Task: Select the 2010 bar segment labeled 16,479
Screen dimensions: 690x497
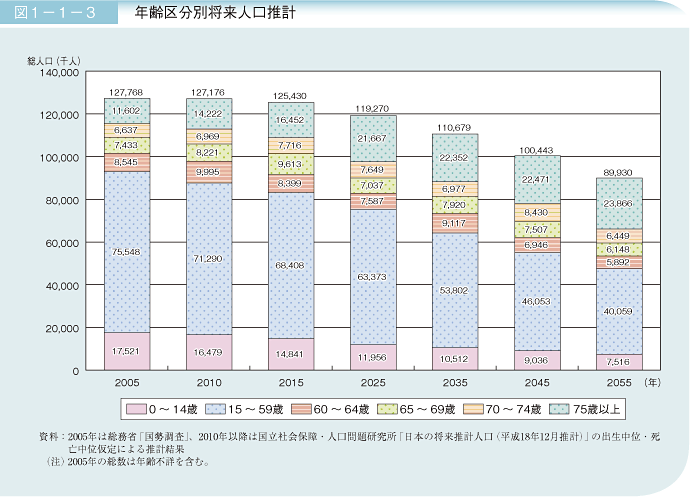Action: (x=209, y=352)
